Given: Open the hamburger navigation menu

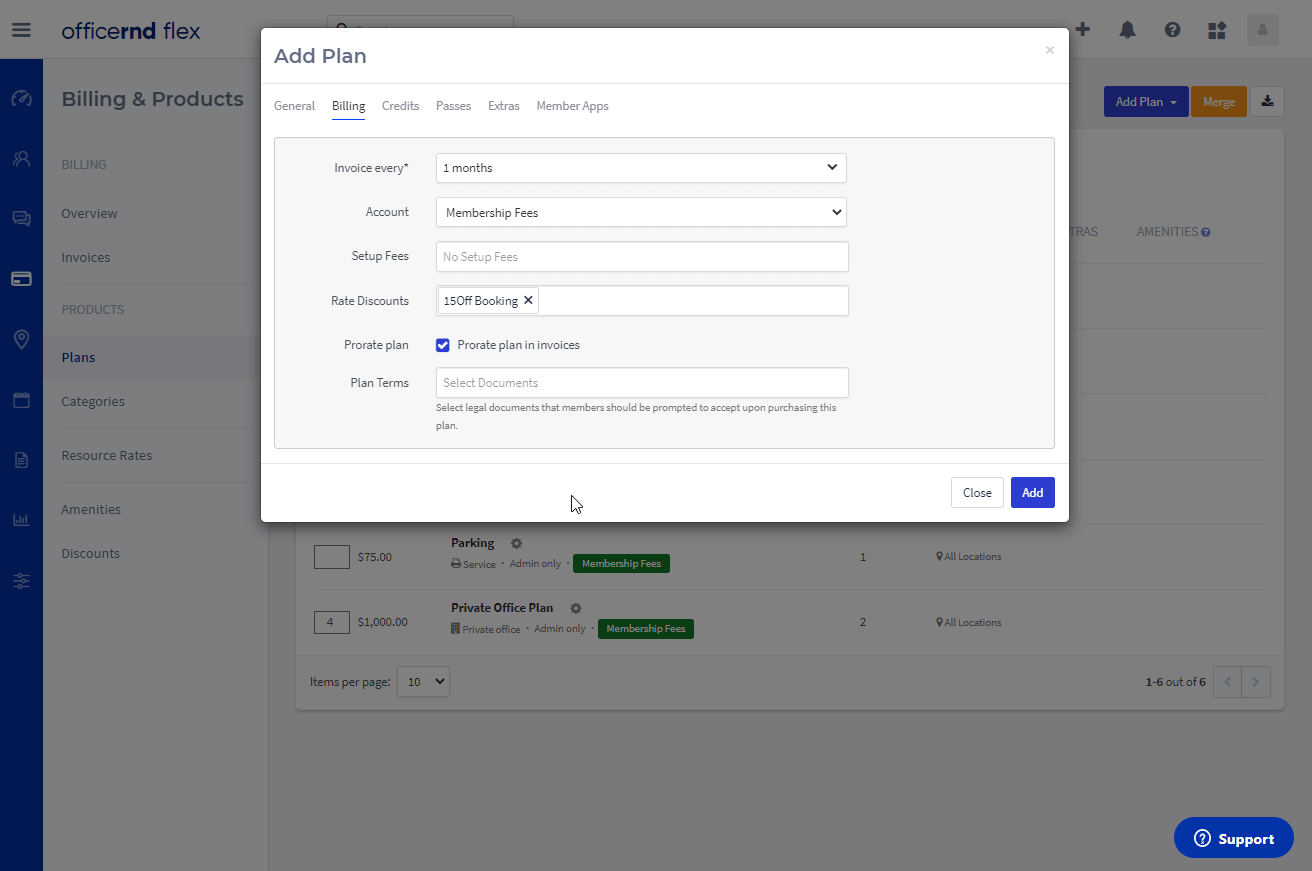Looking at the screenshot, I should point(21,30).
